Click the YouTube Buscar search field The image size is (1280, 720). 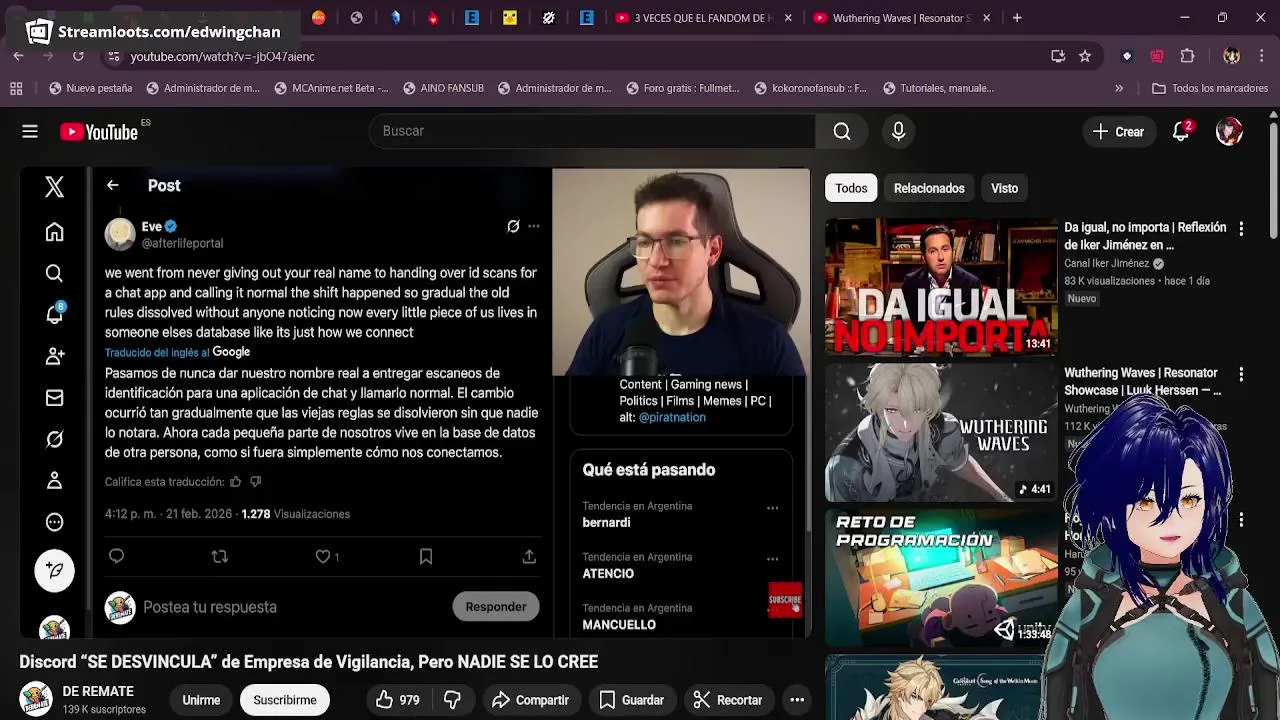tap(592, 131)
